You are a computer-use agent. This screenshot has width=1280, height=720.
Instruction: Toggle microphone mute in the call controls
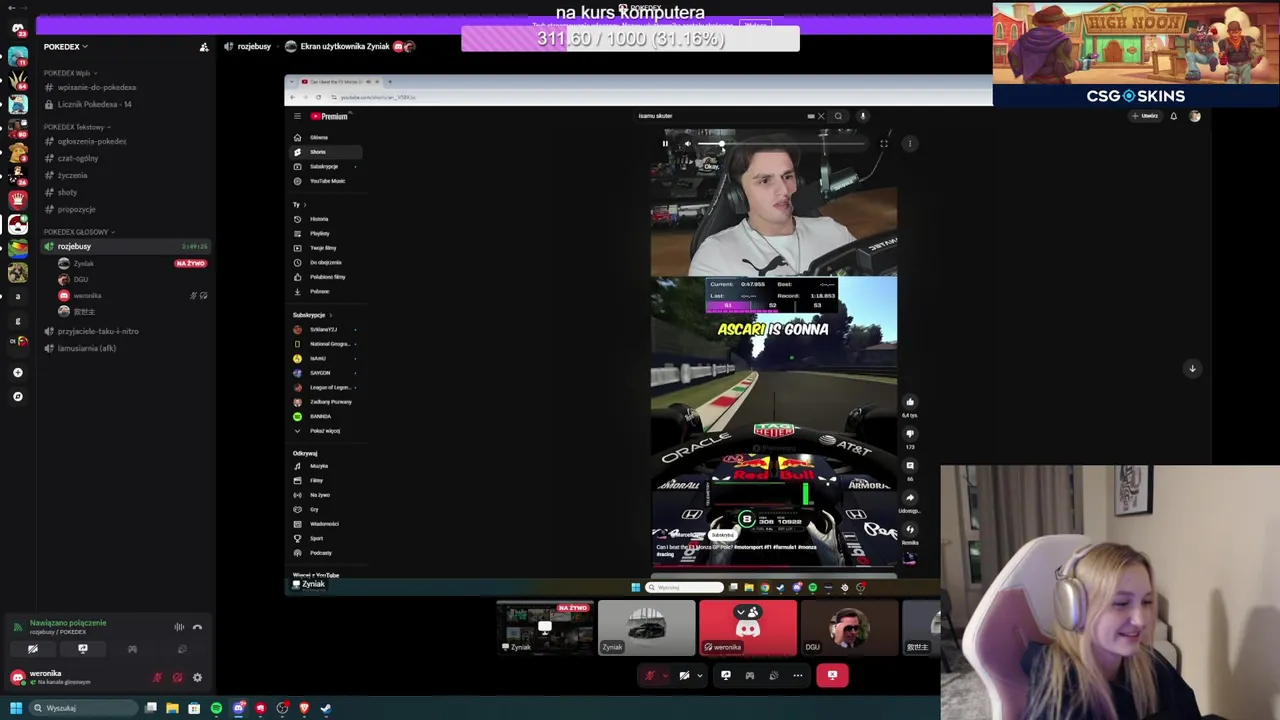[x=650, y=675]
